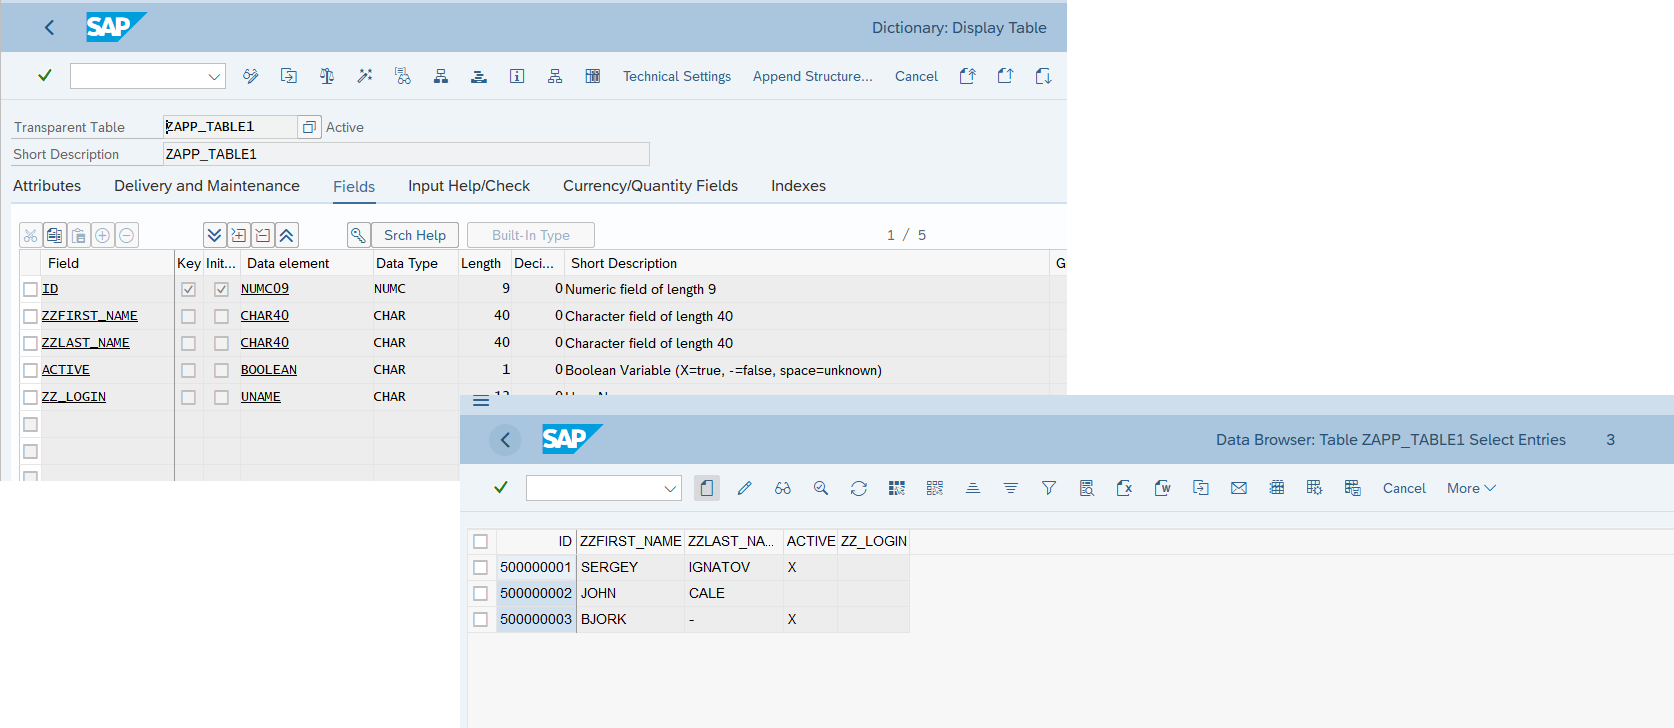Click the Short Description input field

pyautogui.click(x=406, y=154)
